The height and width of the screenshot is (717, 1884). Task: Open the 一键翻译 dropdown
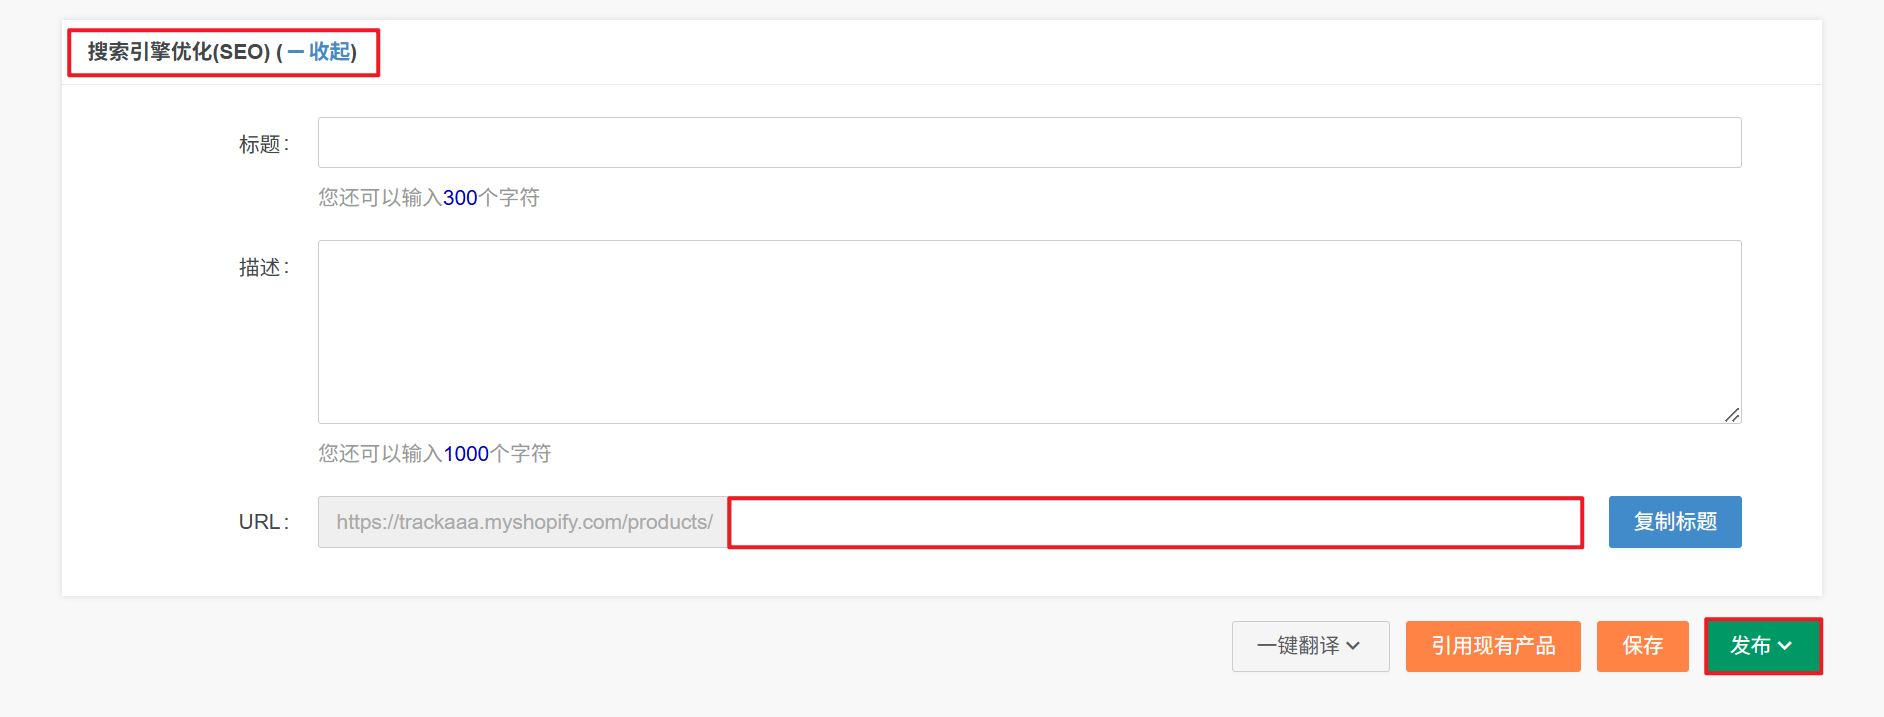point(1310,646)
